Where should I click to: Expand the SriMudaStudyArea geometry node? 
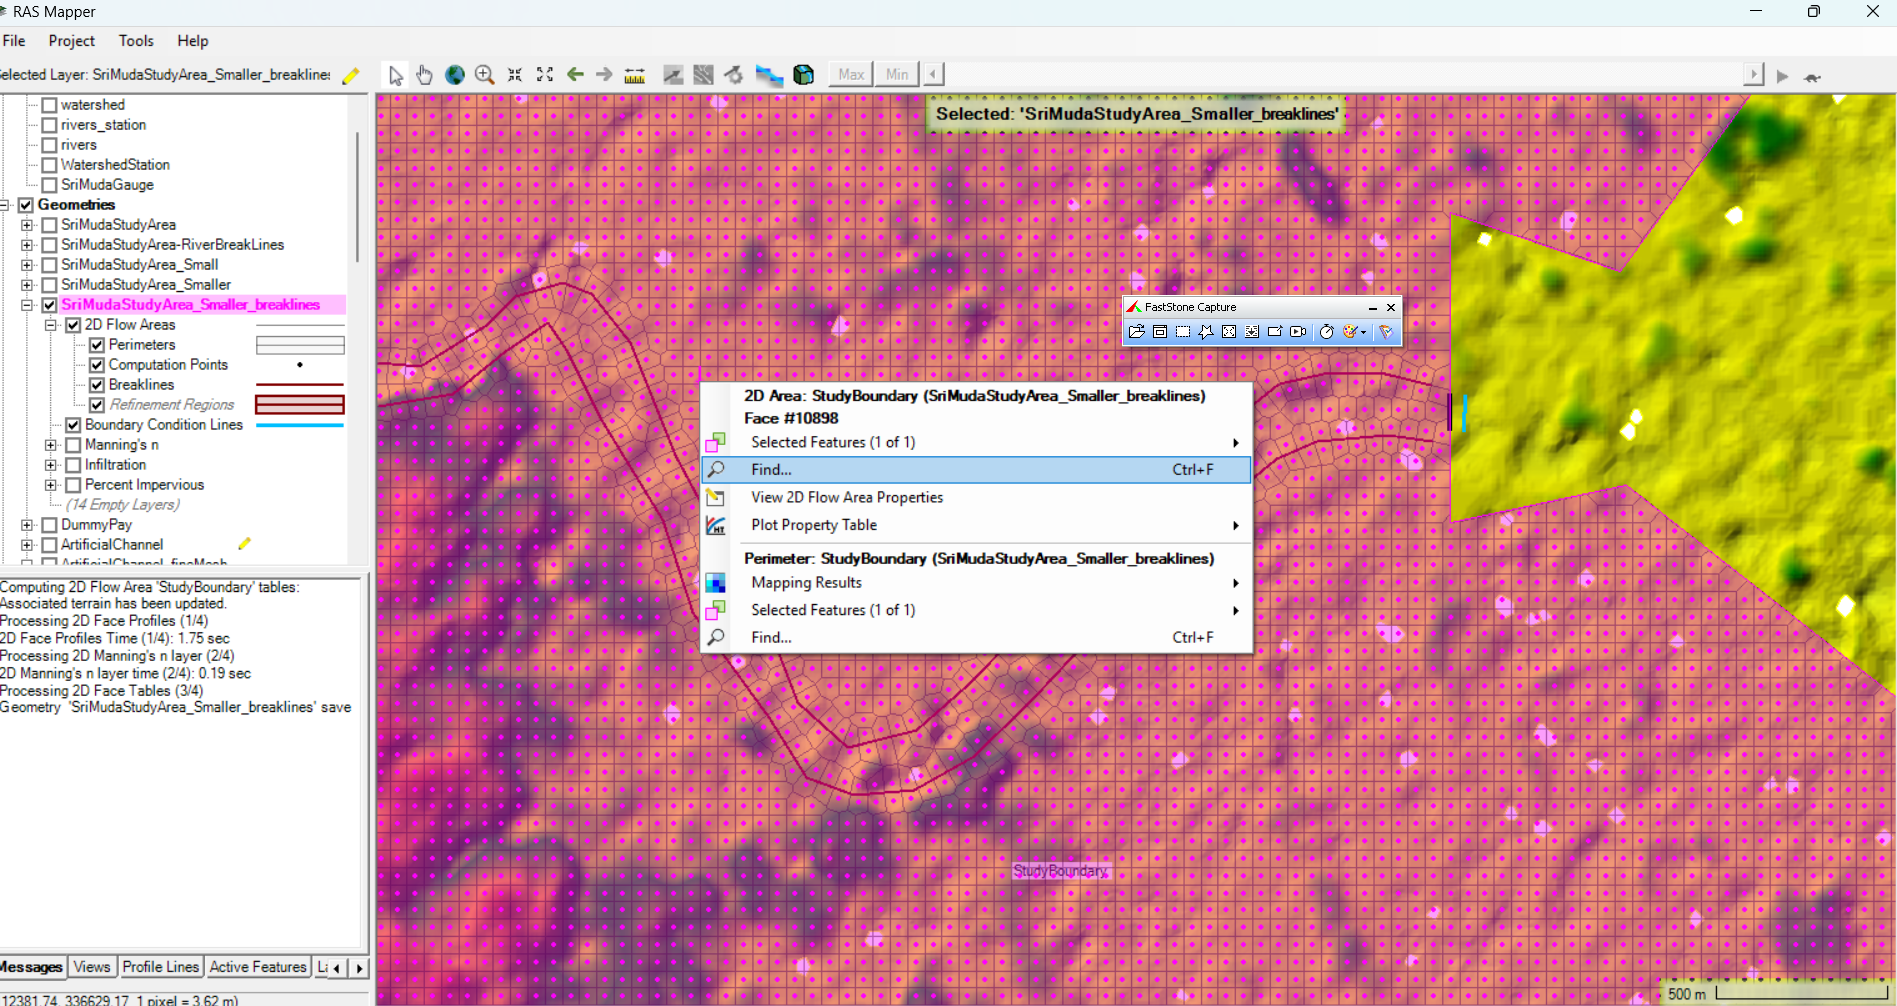pyautogui.click(x=27, y=225)
